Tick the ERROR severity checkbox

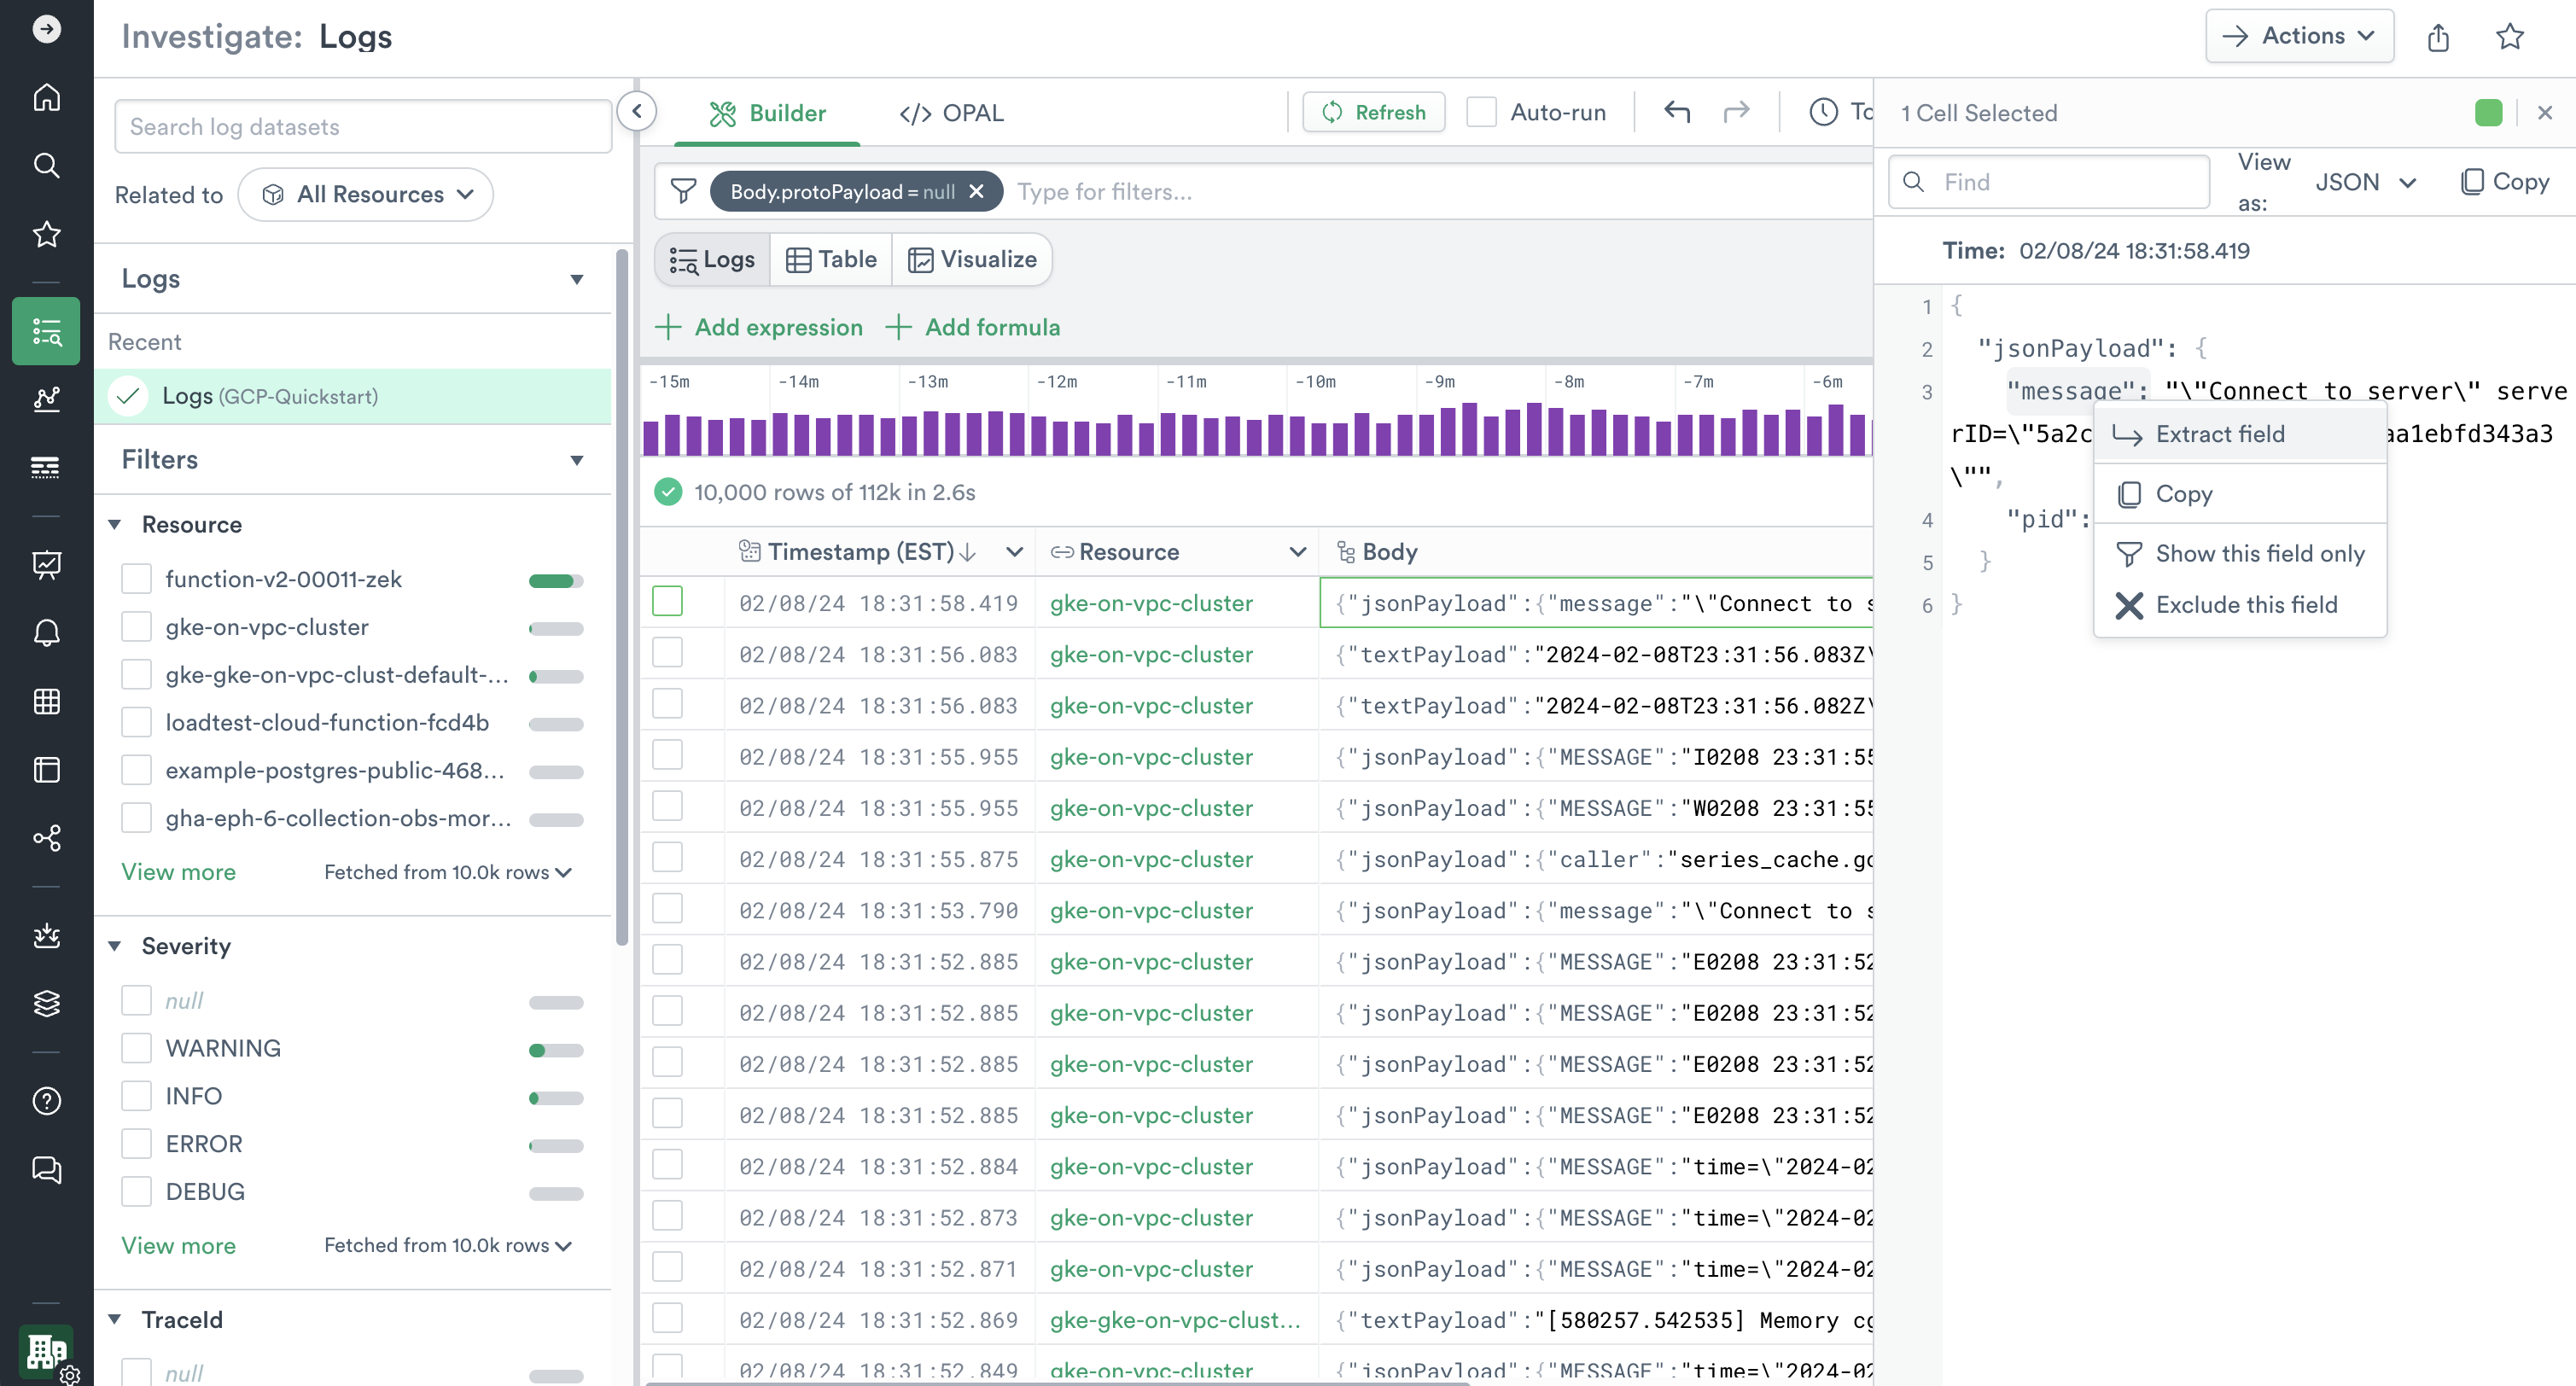click(136, 1144)
